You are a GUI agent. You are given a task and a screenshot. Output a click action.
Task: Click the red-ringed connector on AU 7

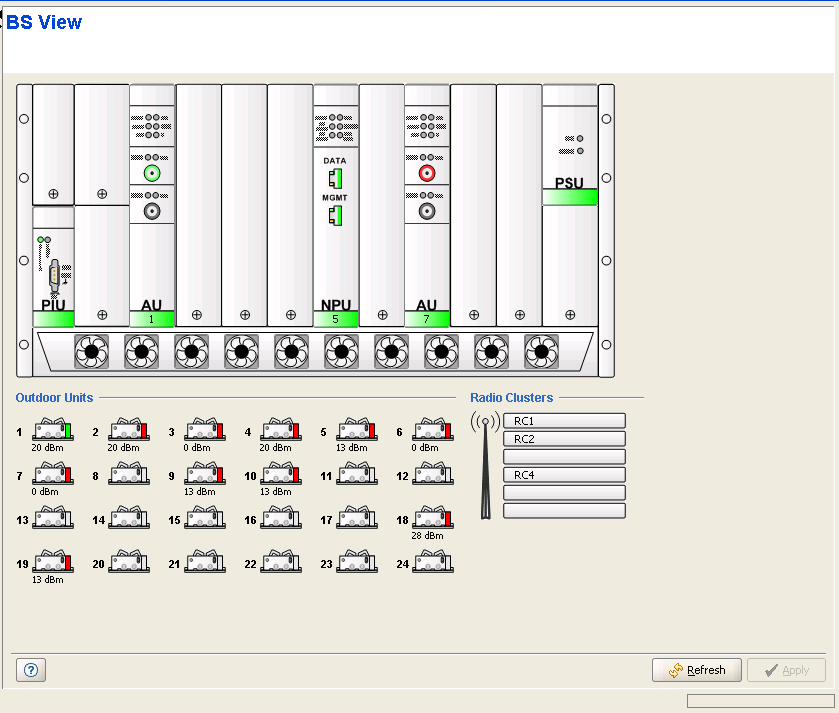pos(427,174)
